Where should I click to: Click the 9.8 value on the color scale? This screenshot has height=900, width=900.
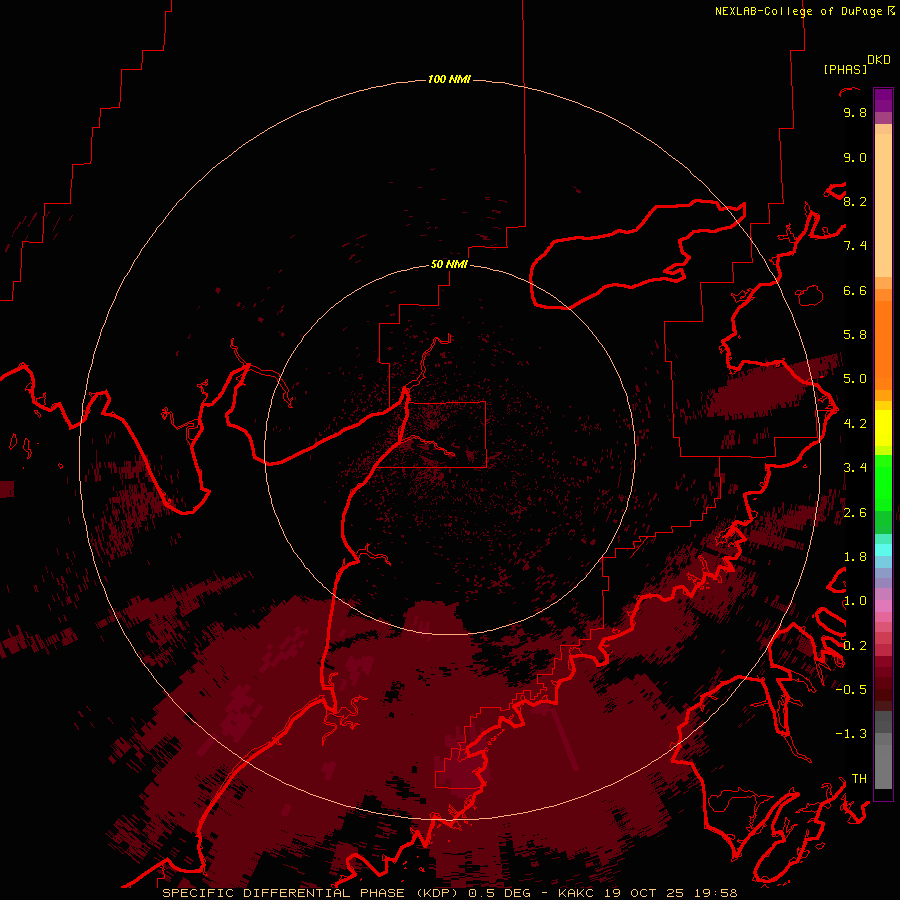(x=855, y=112)
